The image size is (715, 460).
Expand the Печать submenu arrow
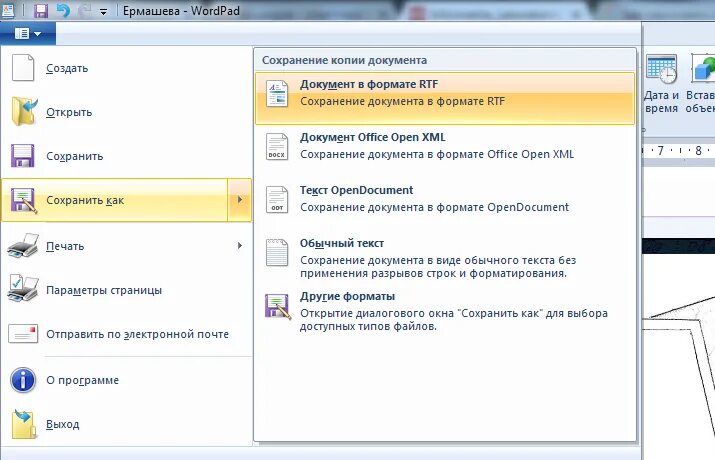(240, 246)
